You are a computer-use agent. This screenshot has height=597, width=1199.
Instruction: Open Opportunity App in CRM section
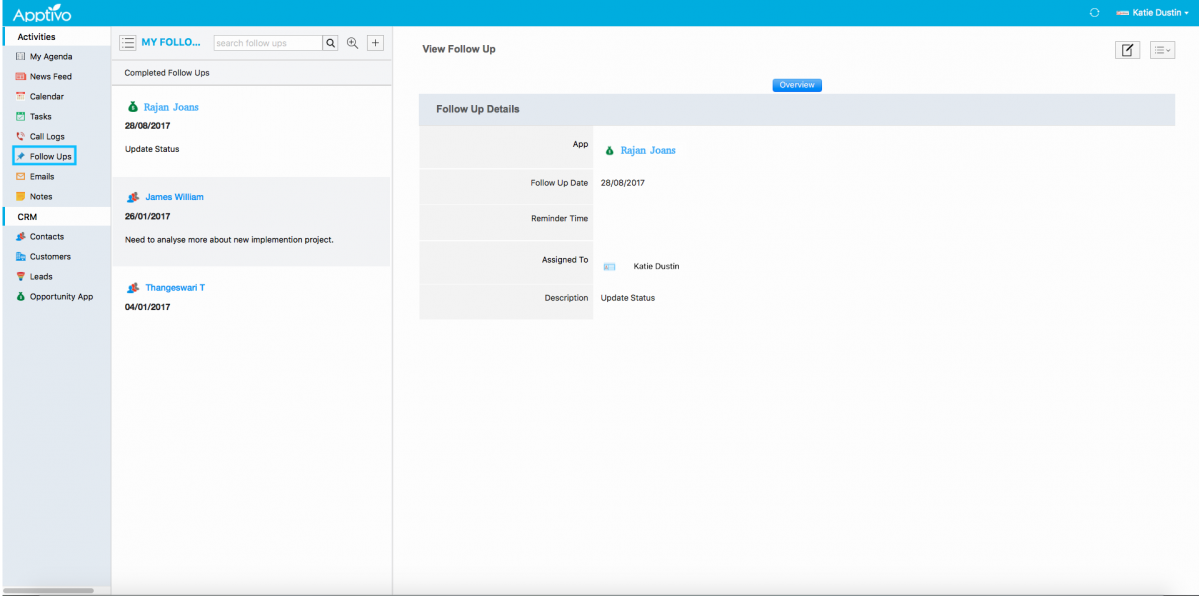point(60,297)
